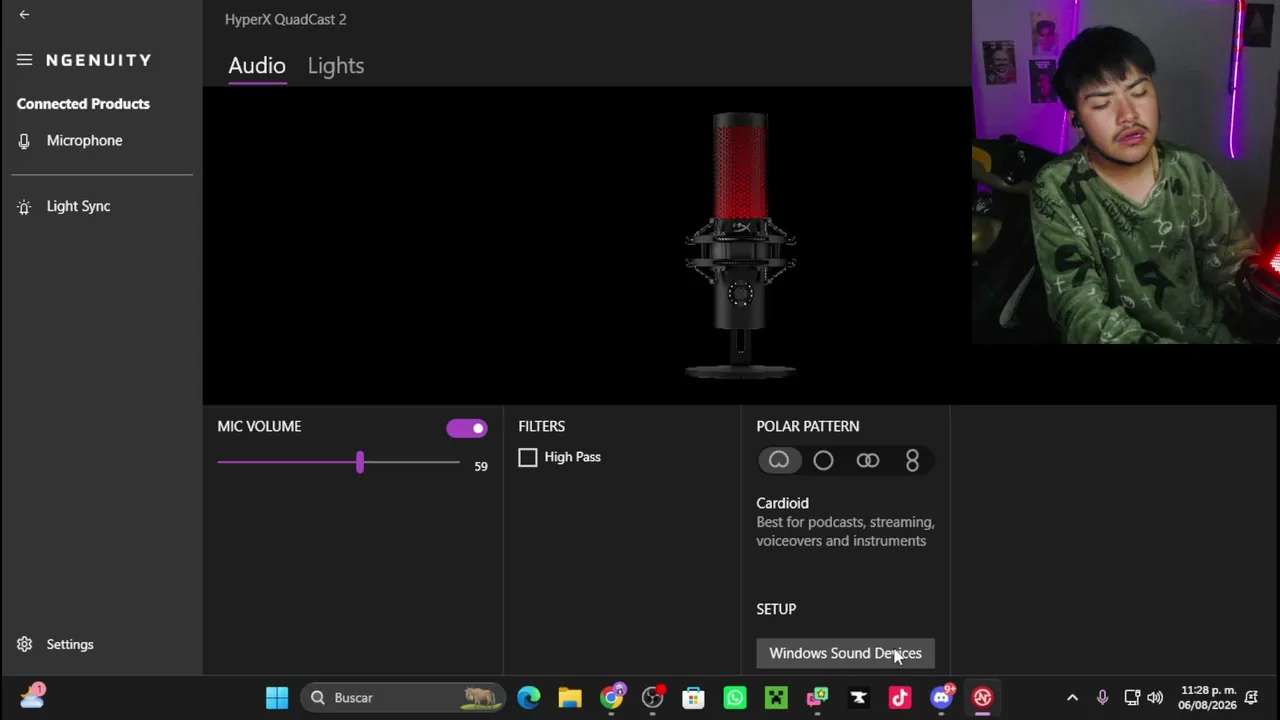Go back using the back arrow
1280x720 pixels.
pyautogui.click(x=24, y=15)
